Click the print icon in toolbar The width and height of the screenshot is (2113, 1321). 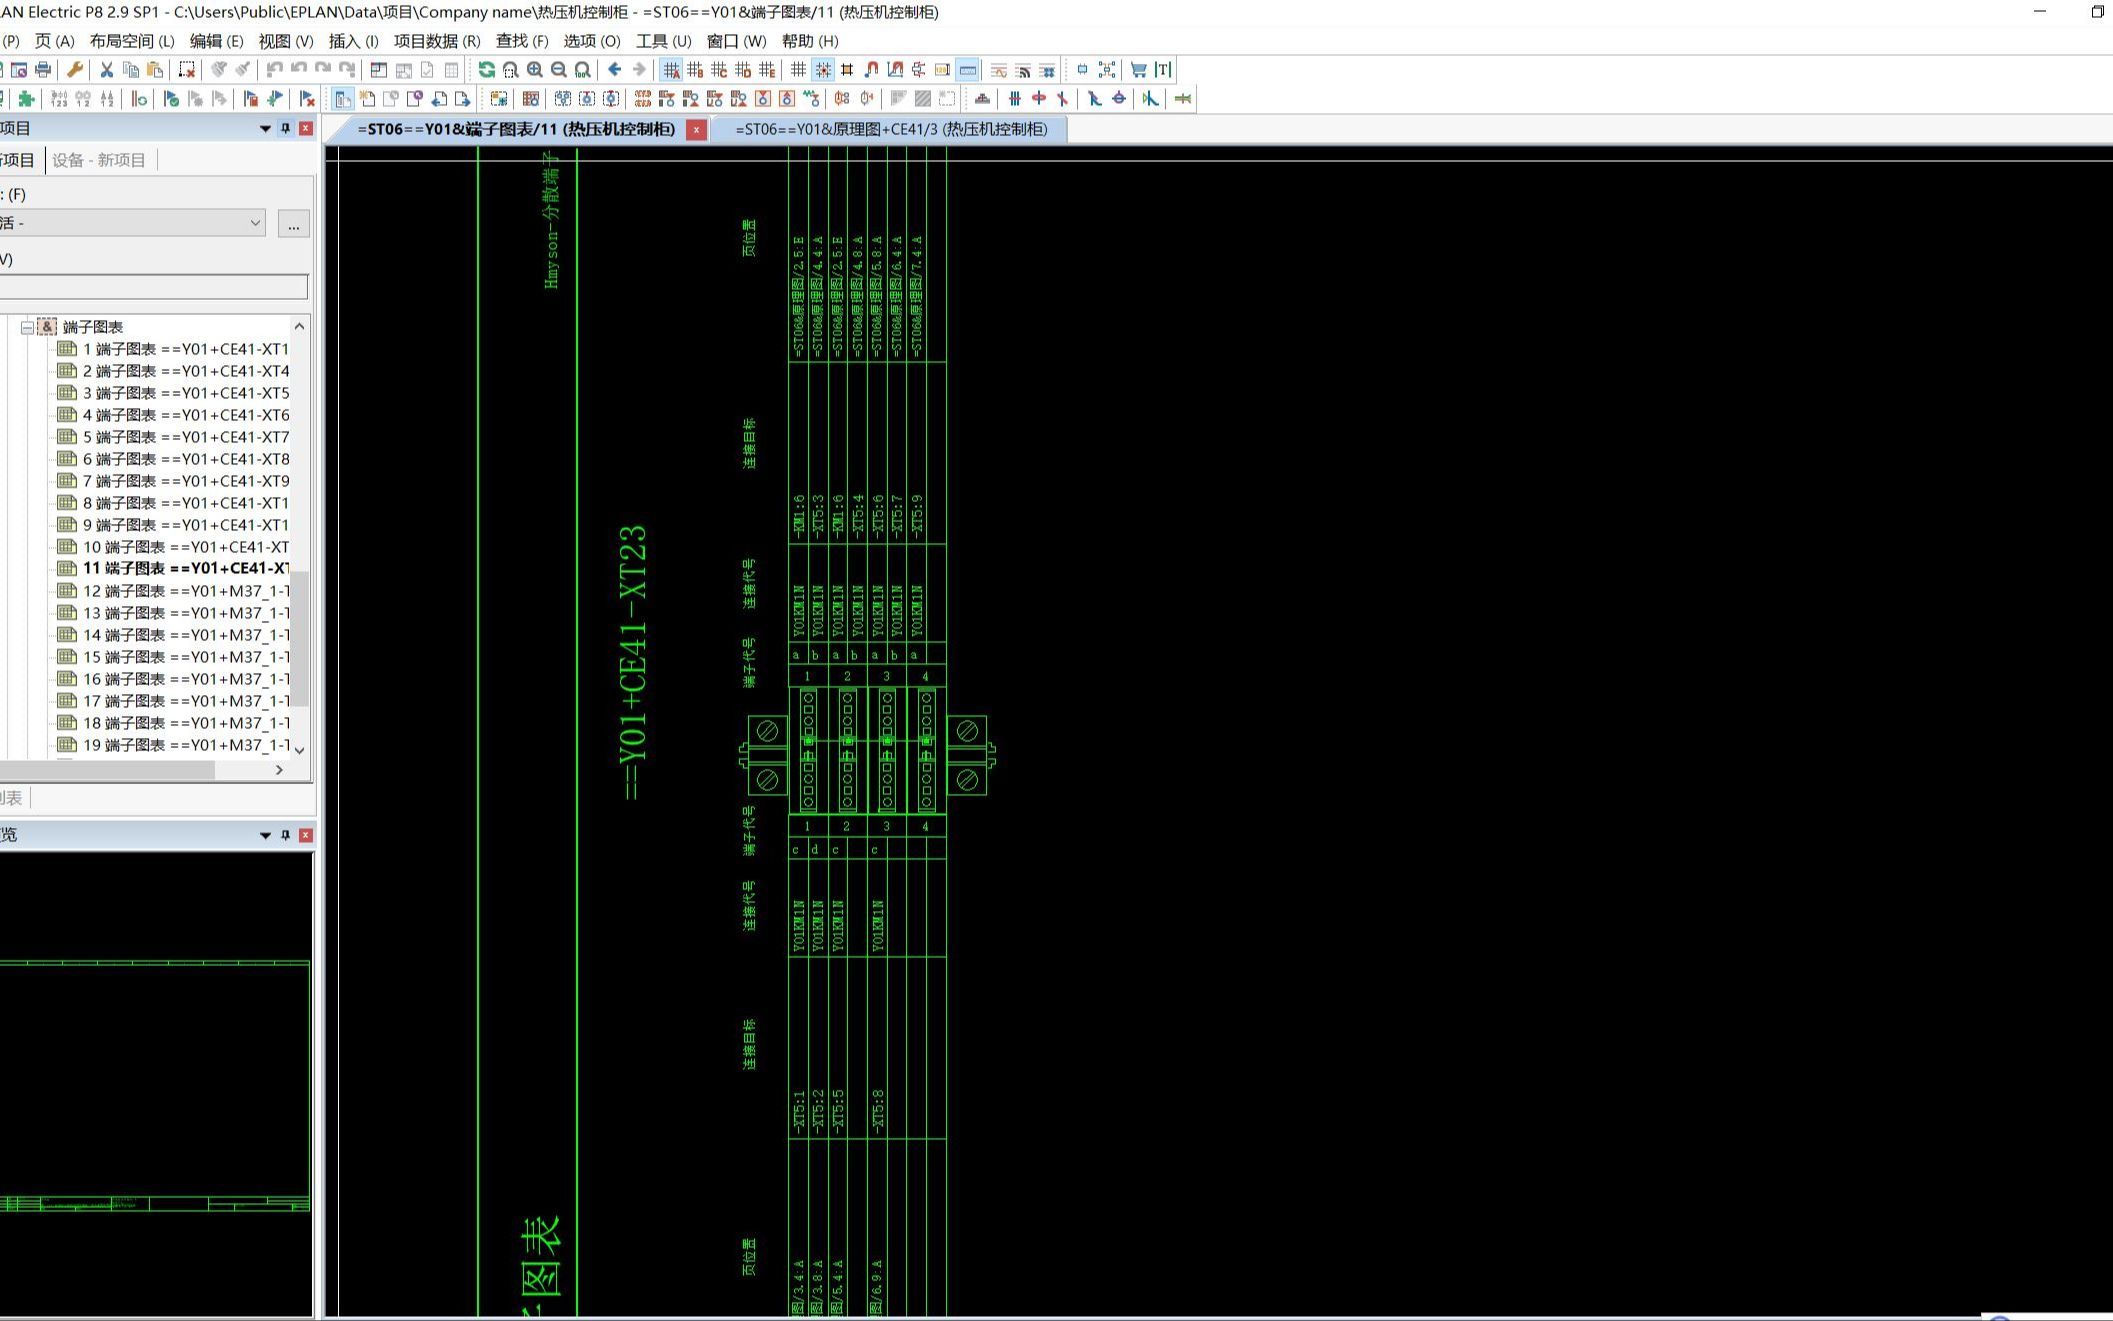[x=43, y=70]
